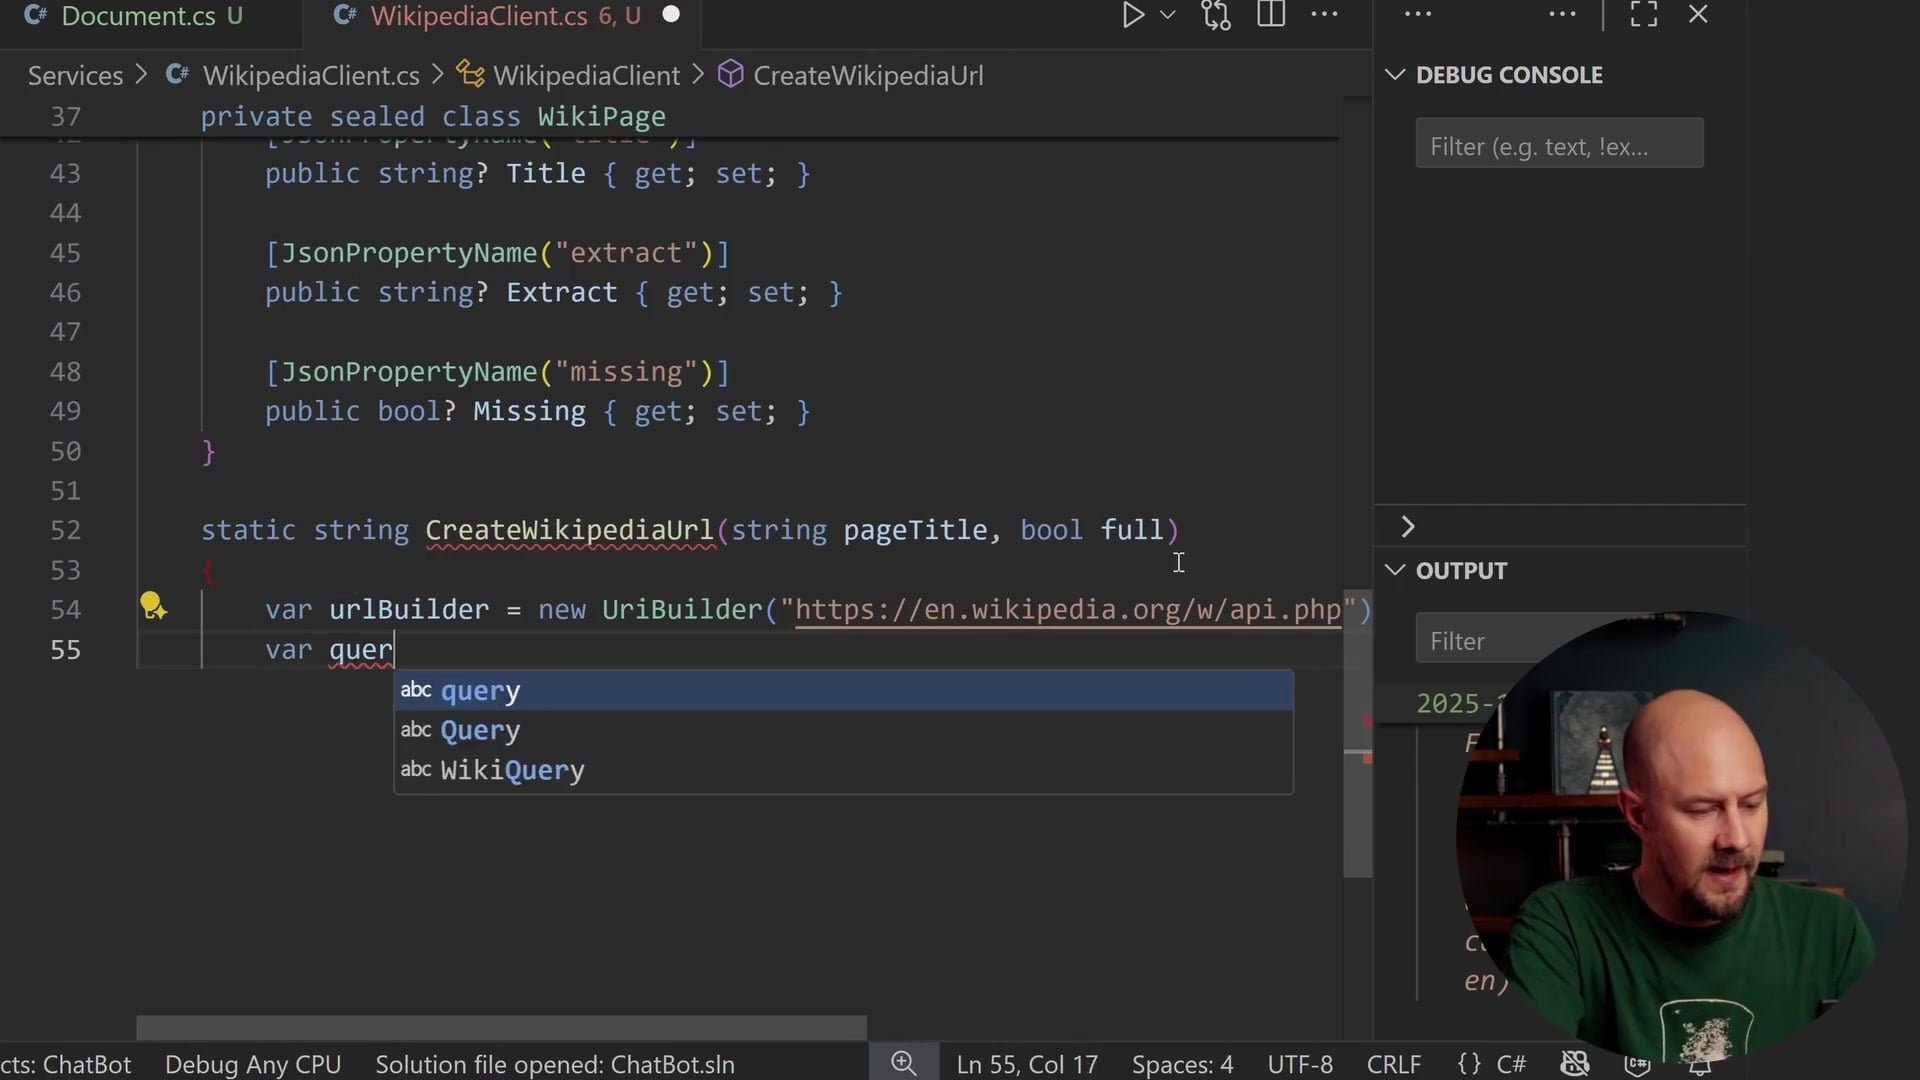Click the lightbulb quick fix icon
Image resolution: width=1920 pixels, height=1080 pixels.
click(152, 606)
